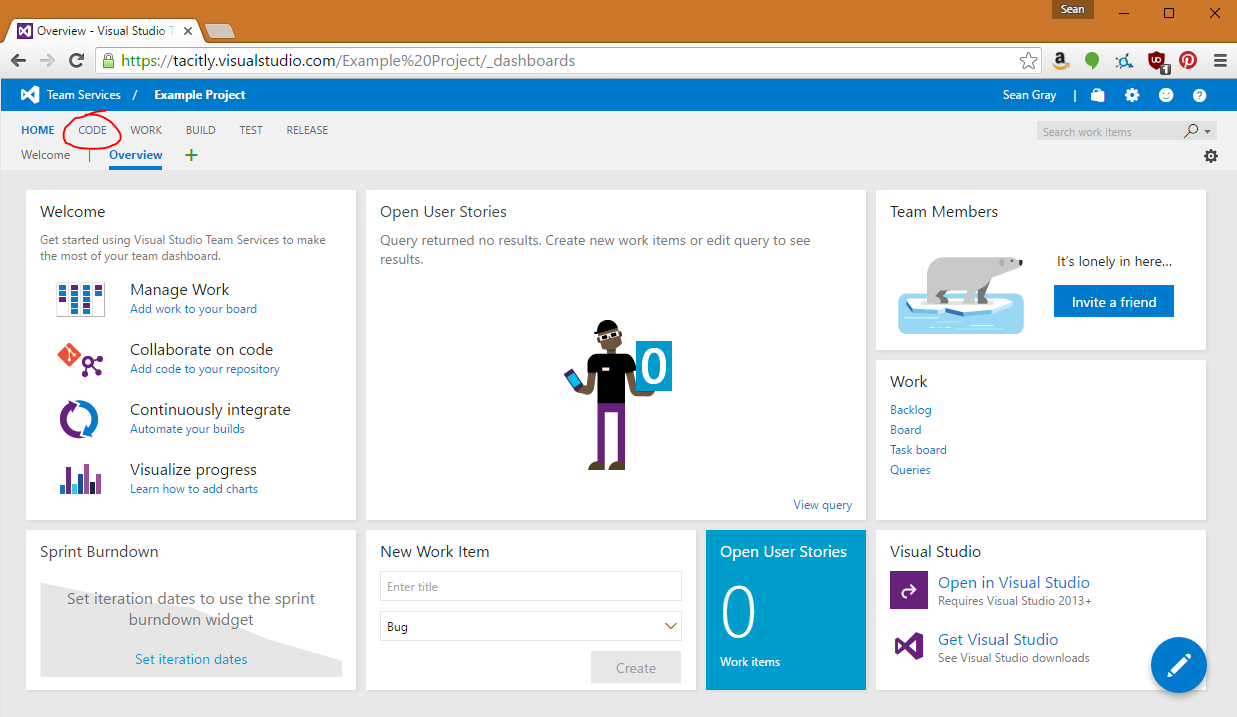Open the help question mark icon
The image size is (1237, 717).
1200,95
